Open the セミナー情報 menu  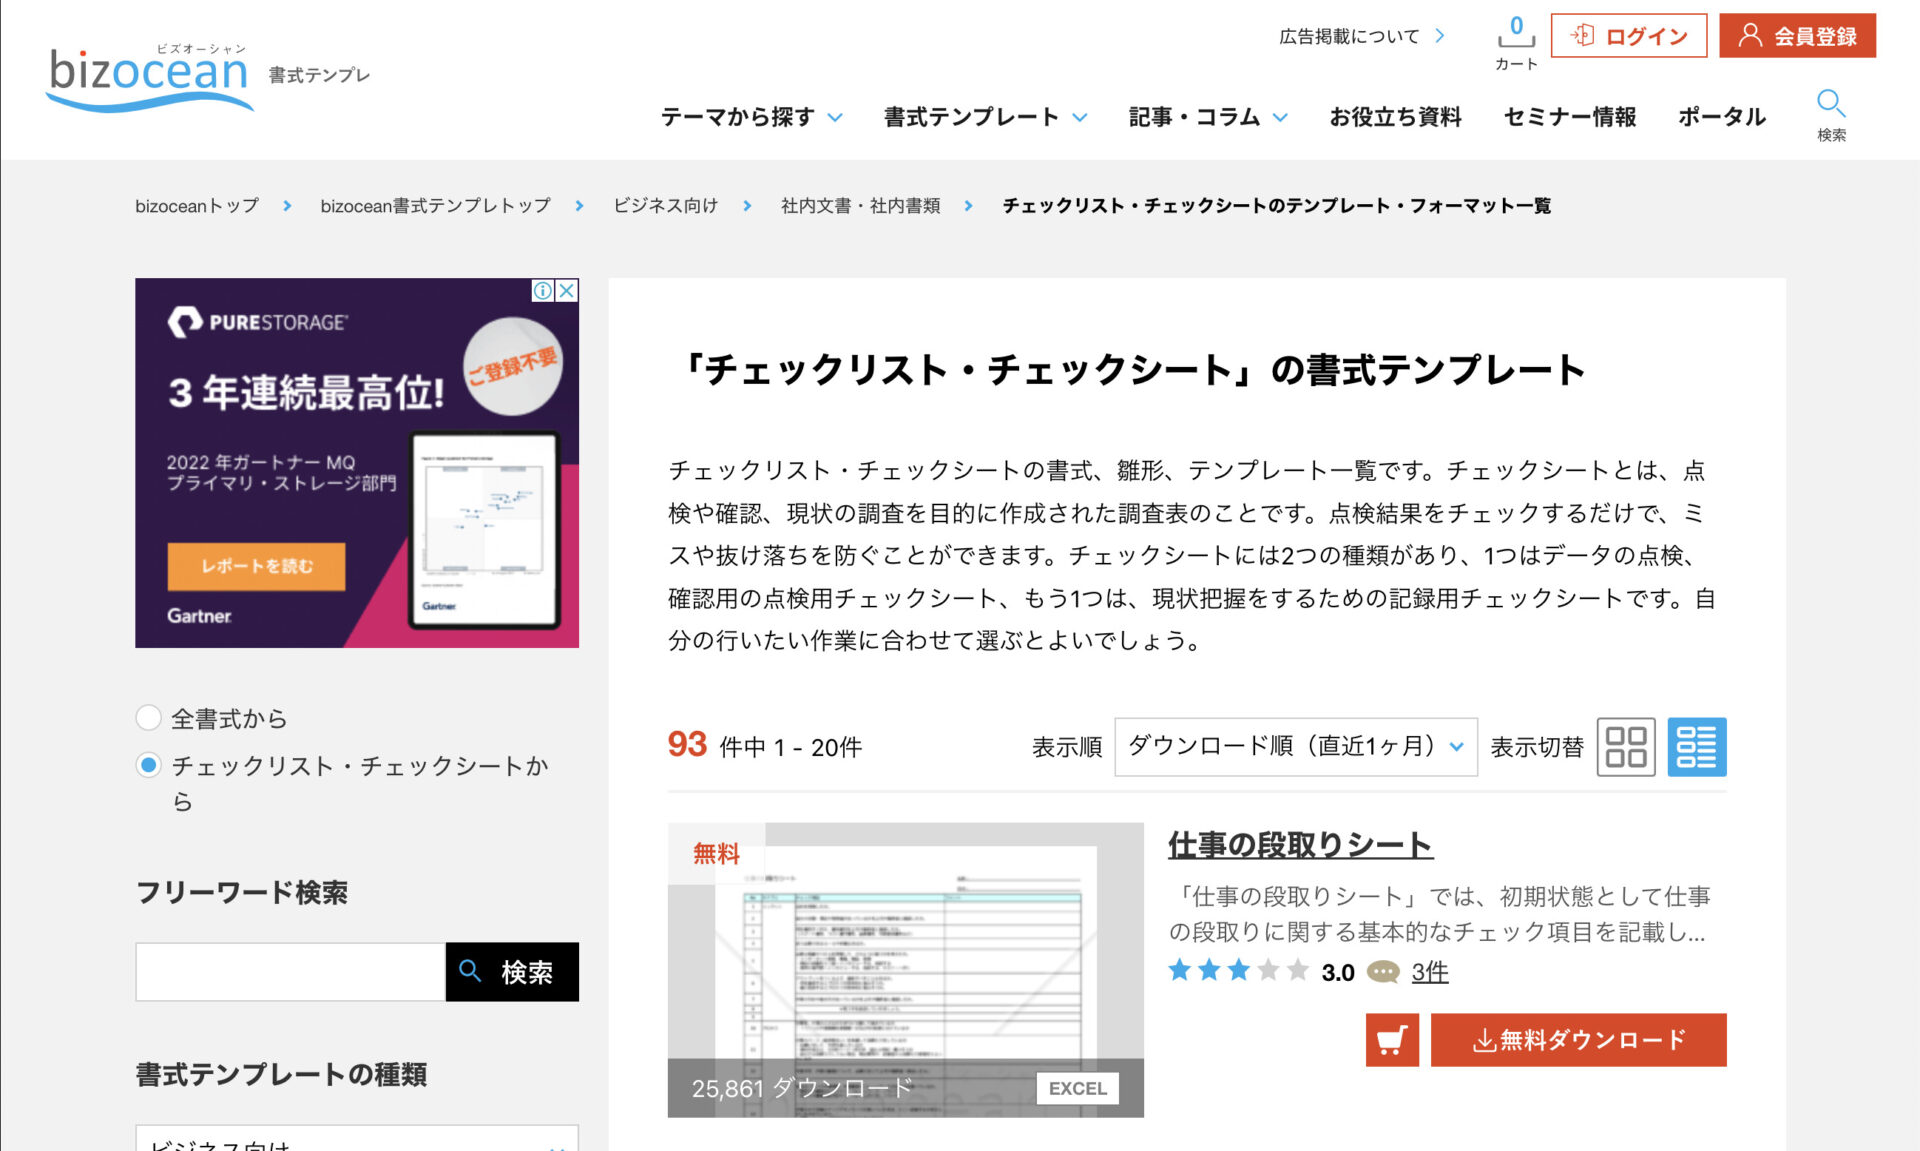tap(1569, 117)
